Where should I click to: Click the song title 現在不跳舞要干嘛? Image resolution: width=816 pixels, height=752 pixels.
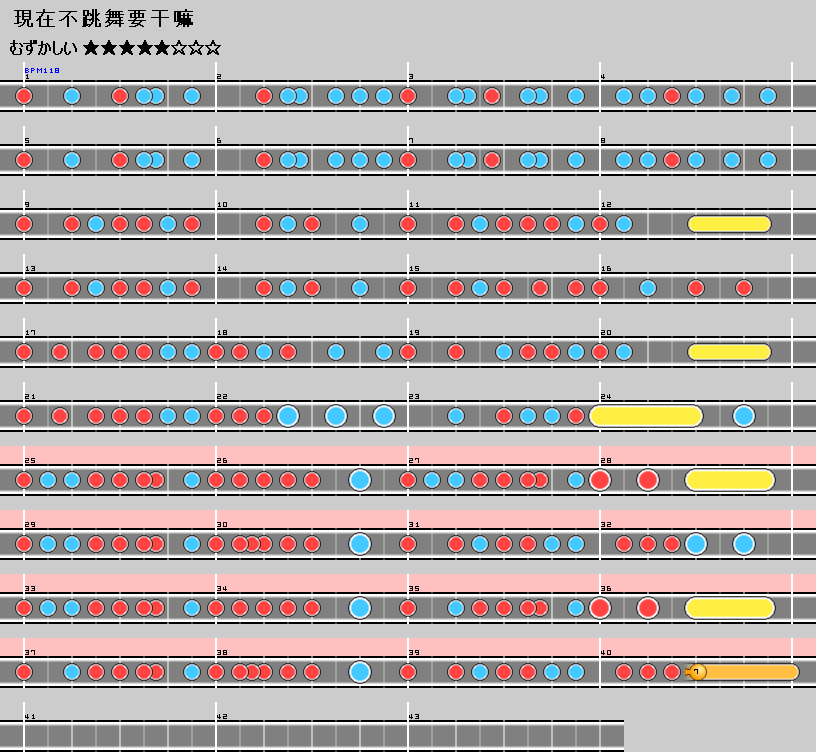point(104,18)
